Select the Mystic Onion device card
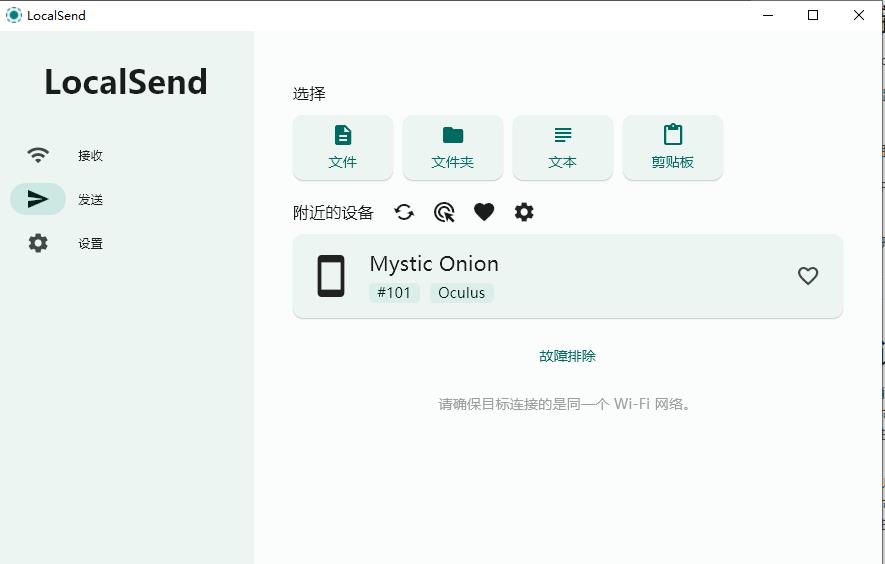This screenshot has height=564, width=885. tap(568, 276)
